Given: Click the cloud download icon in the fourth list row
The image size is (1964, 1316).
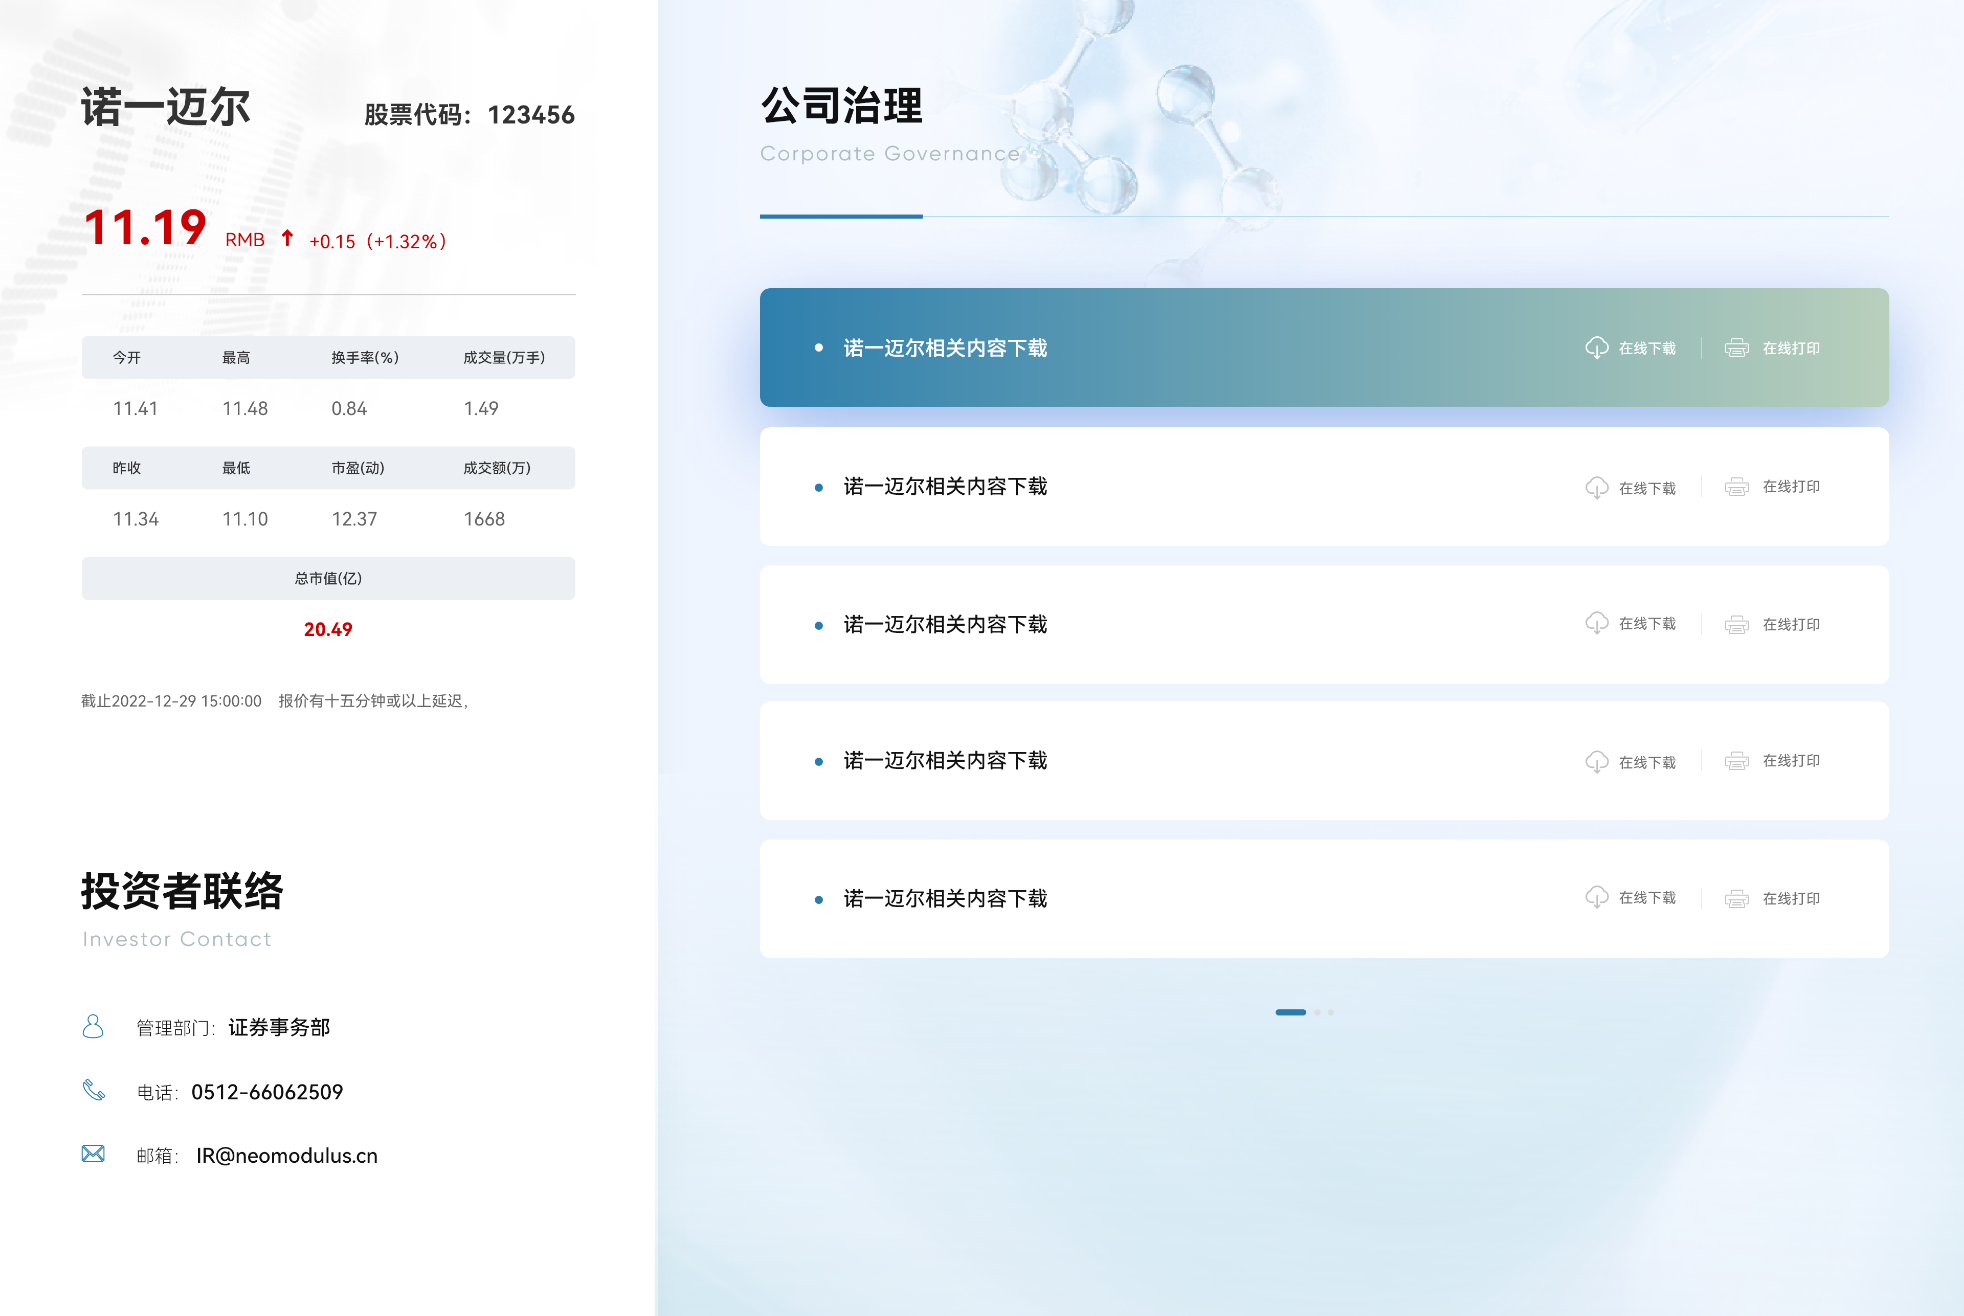Looking at the screenshot, I should [1597, 761].
